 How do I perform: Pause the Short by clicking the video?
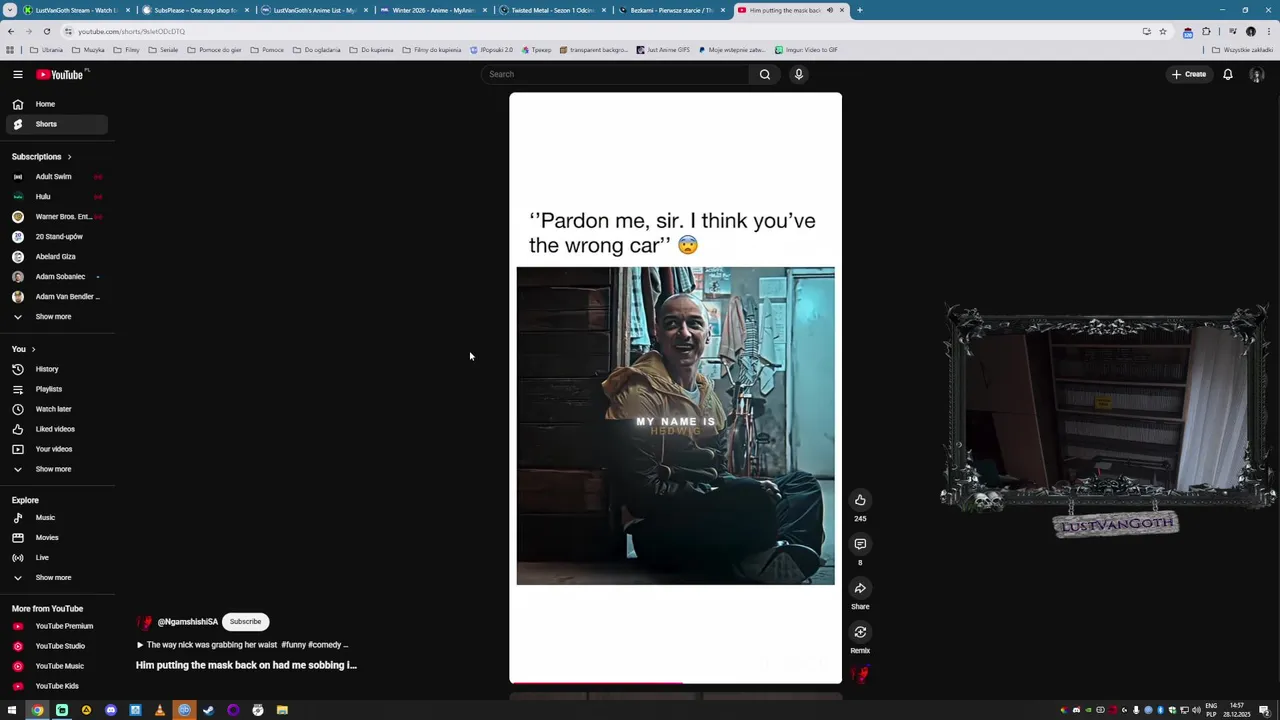pos(675,388)
